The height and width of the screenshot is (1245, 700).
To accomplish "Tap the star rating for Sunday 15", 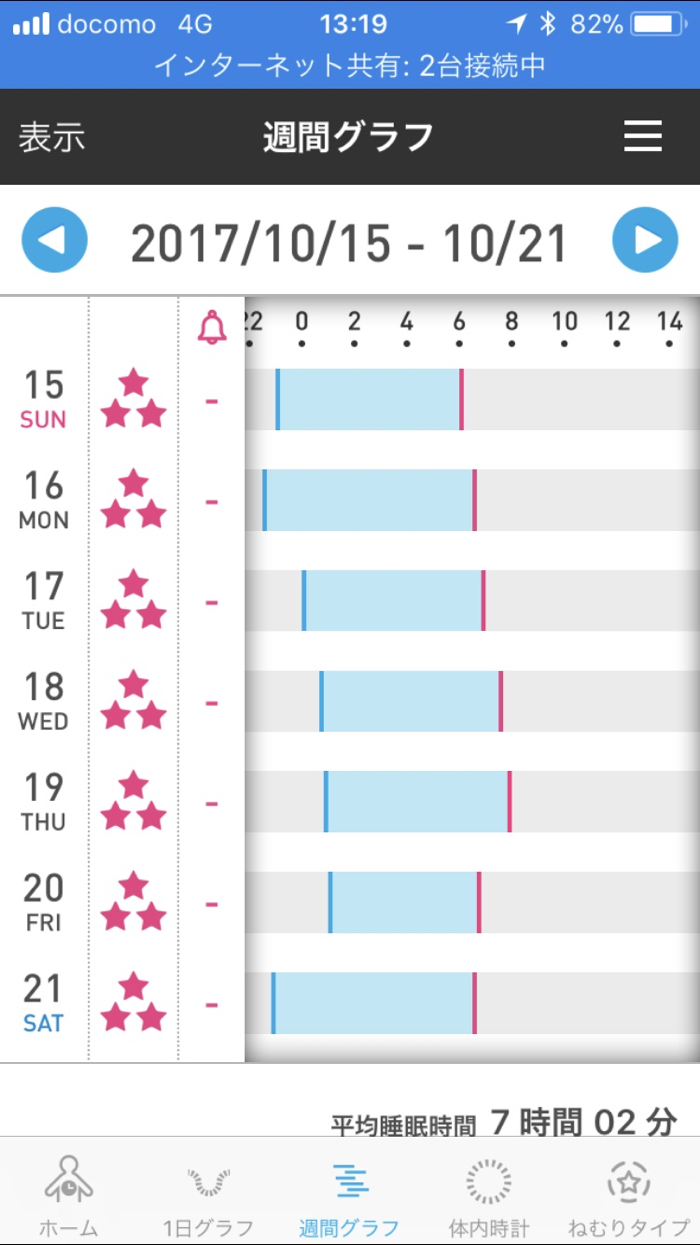I will tap(134, 399).
